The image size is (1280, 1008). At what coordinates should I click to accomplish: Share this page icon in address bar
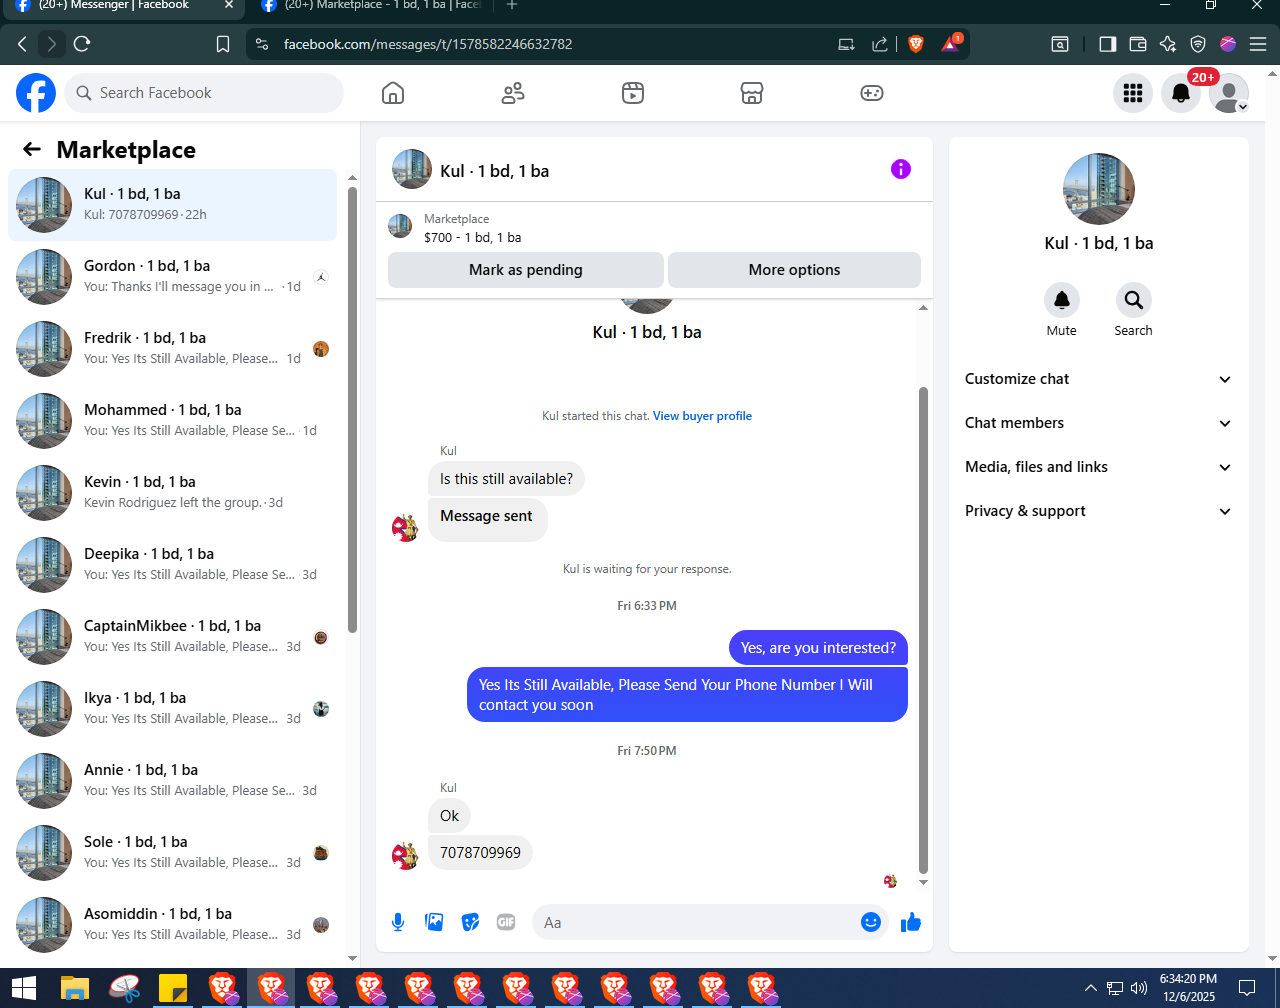pos(880,44)
